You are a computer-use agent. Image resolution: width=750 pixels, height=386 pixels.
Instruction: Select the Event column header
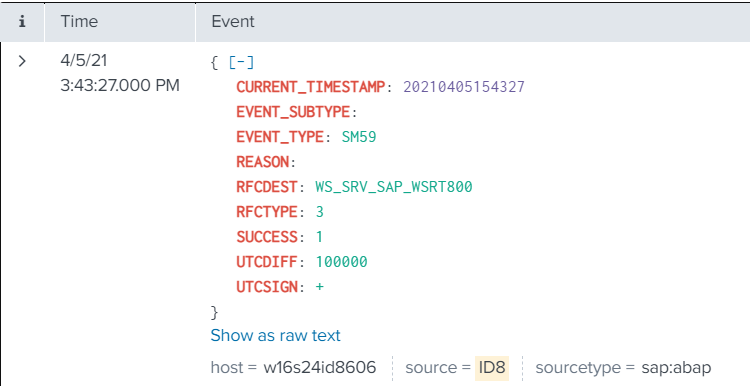(233, 22)
